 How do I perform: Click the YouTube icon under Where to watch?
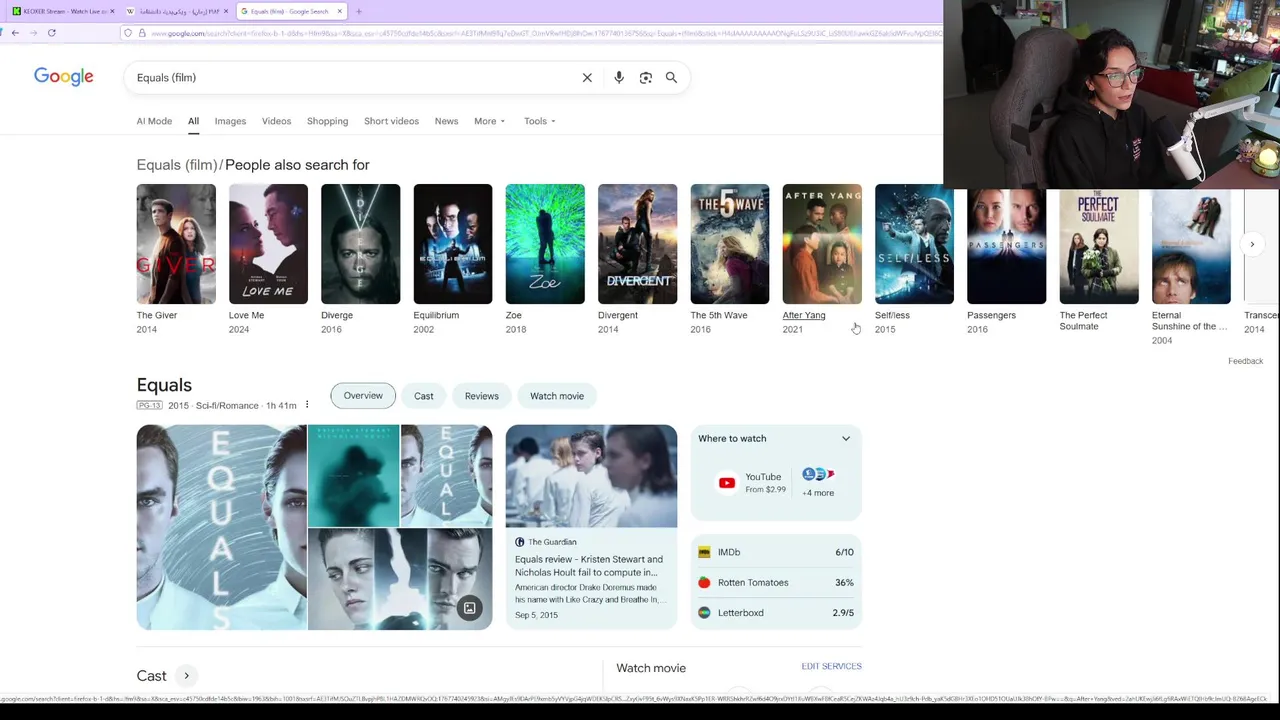[x=727, y=483]
